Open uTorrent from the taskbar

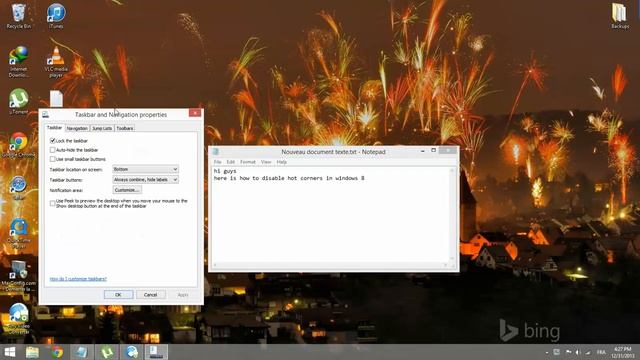[107, 352]
